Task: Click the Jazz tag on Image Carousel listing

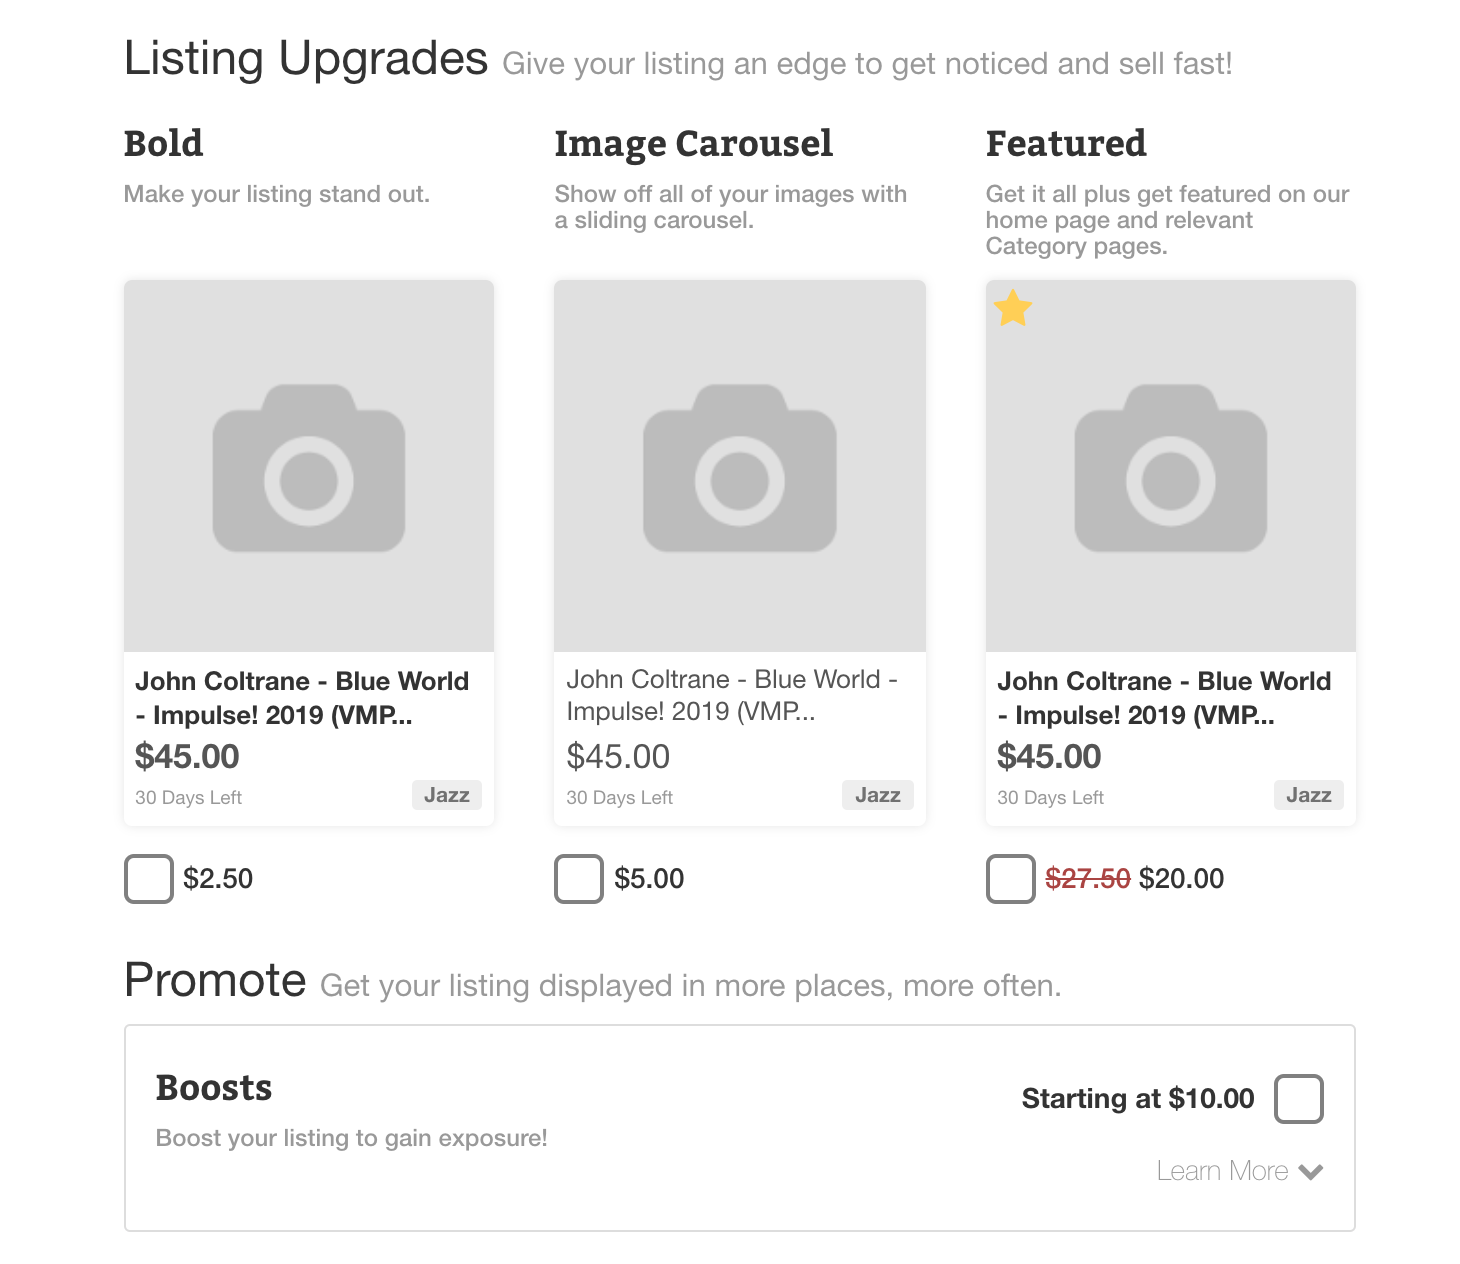Action: click(878, 795)
